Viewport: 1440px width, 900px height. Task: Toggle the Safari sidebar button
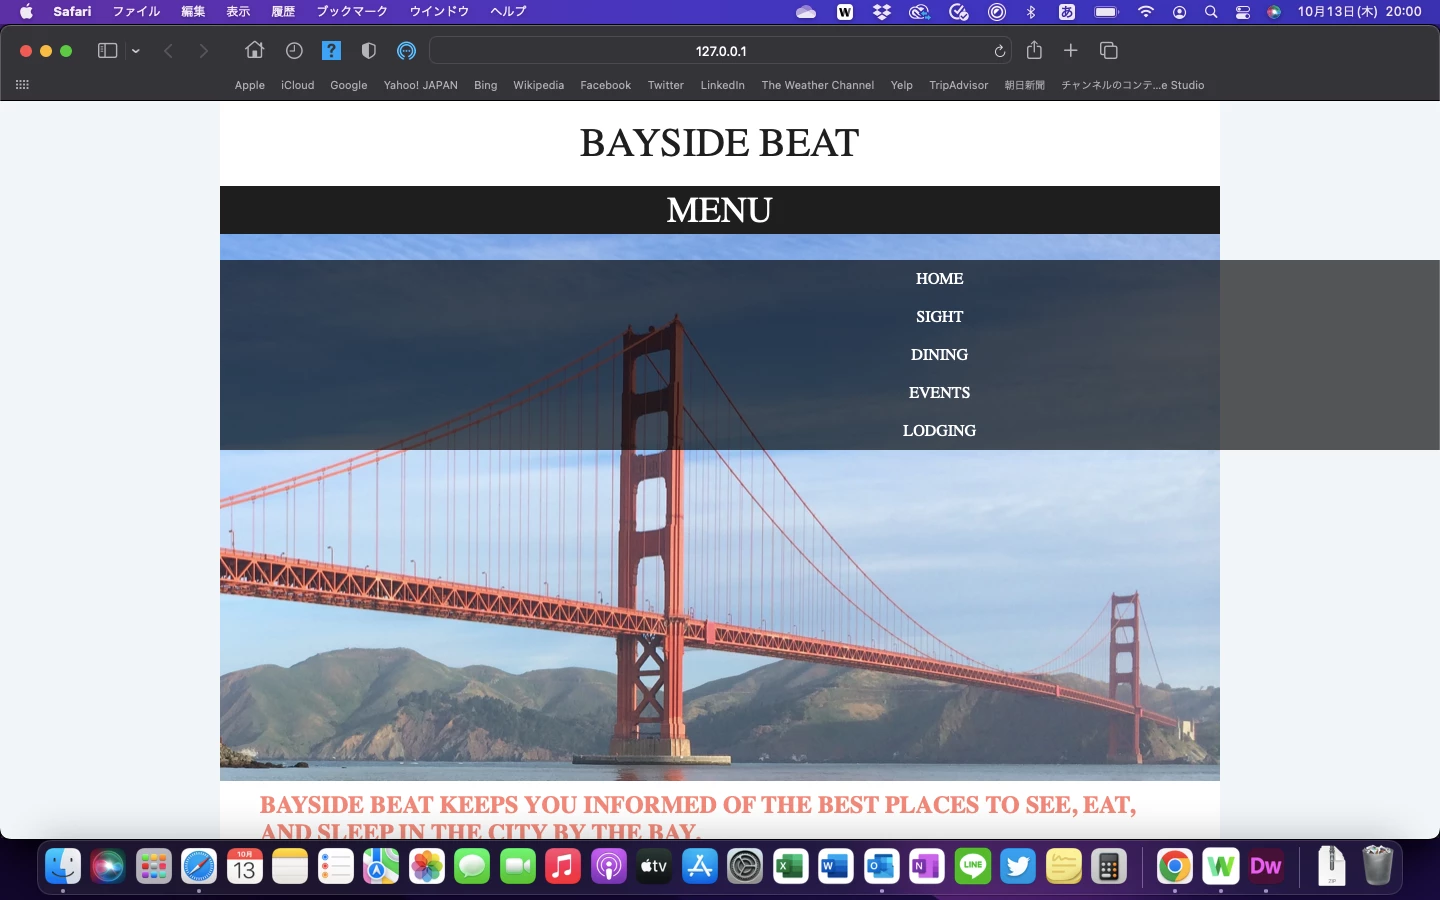[x=107, y=51]
